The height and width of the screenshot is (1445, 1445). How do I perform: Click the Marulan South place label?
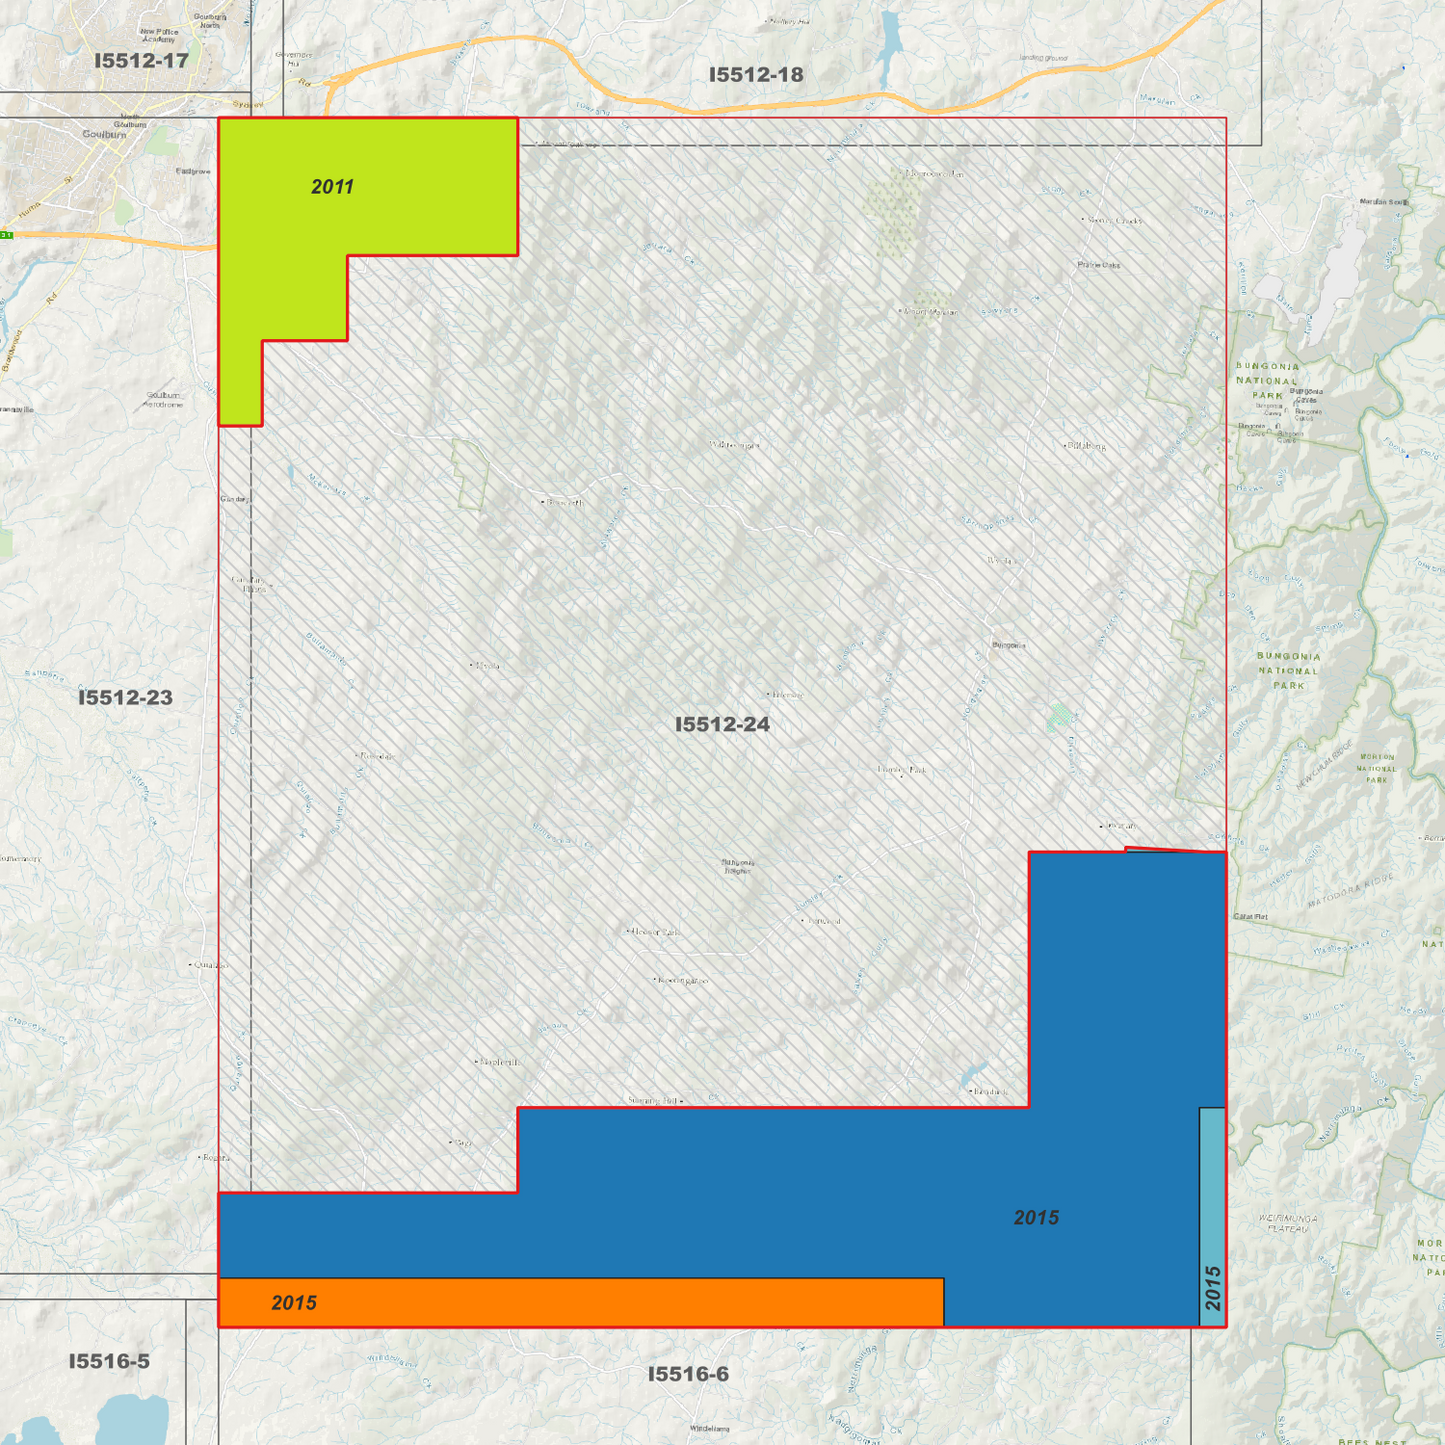(1383, 203)
